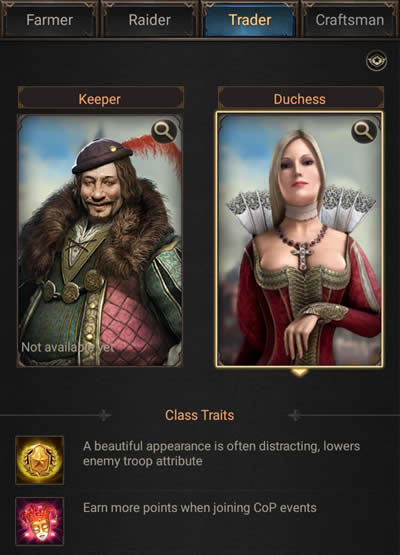This screenshot has height=555, width=400.
Task: Tap the carnival mask trait icon
Action: pos(40,521)
